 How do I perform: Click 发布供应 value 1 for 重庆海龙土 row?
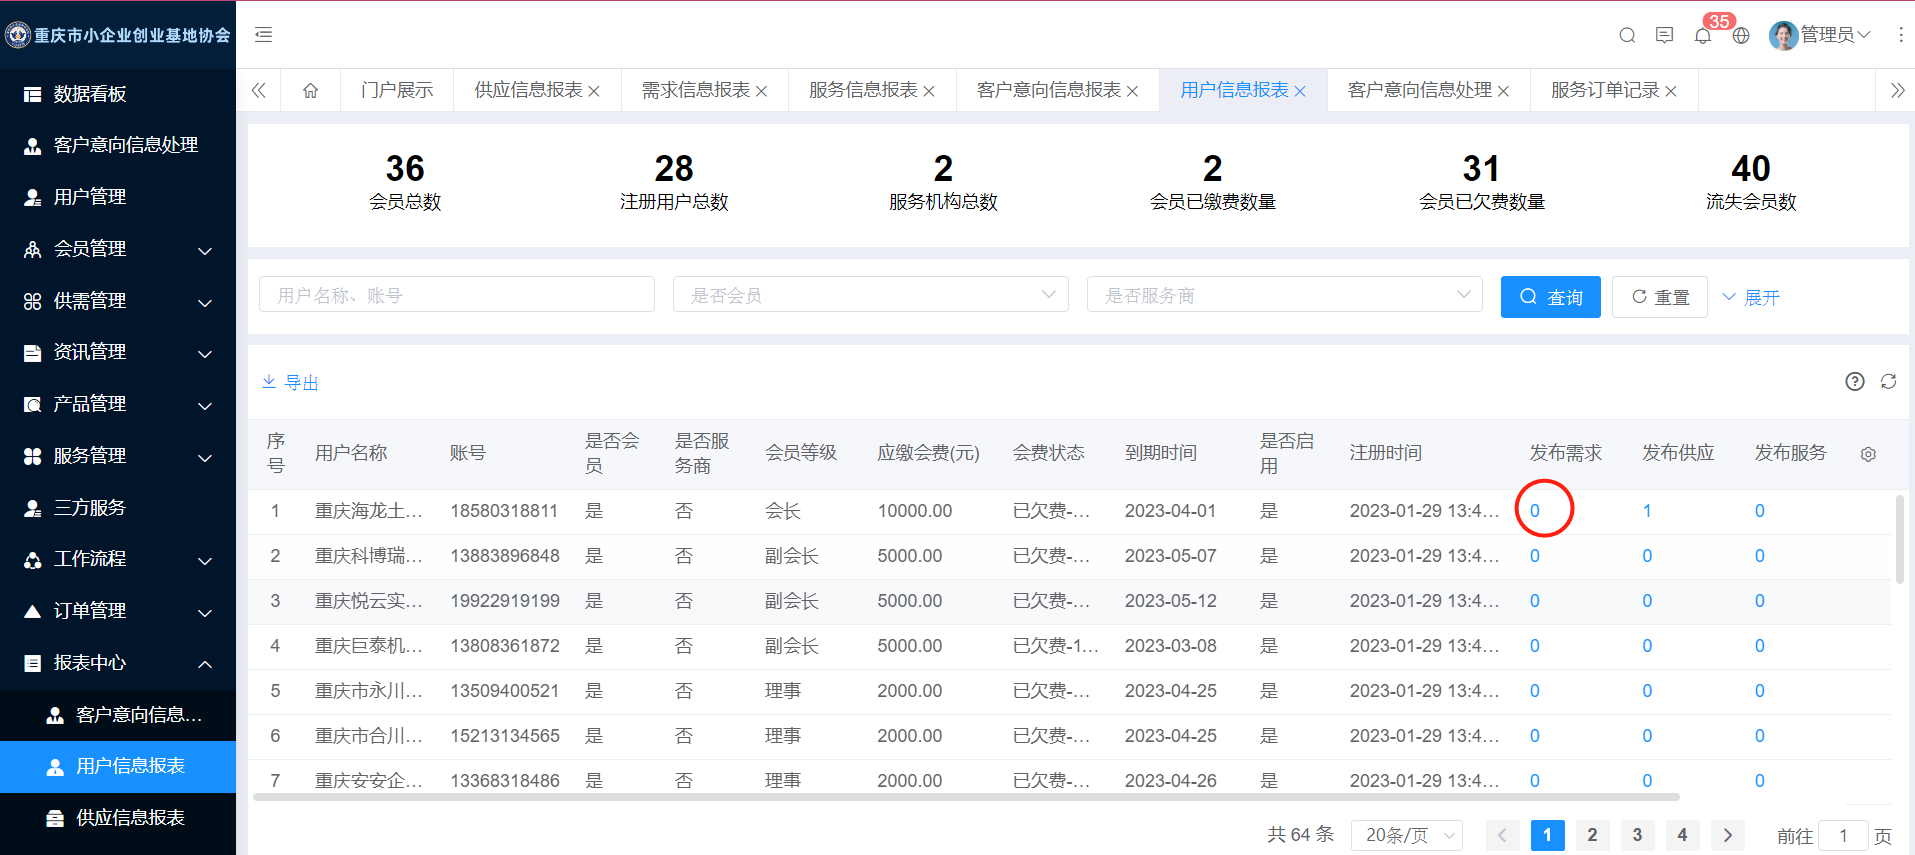[1647, 511]
